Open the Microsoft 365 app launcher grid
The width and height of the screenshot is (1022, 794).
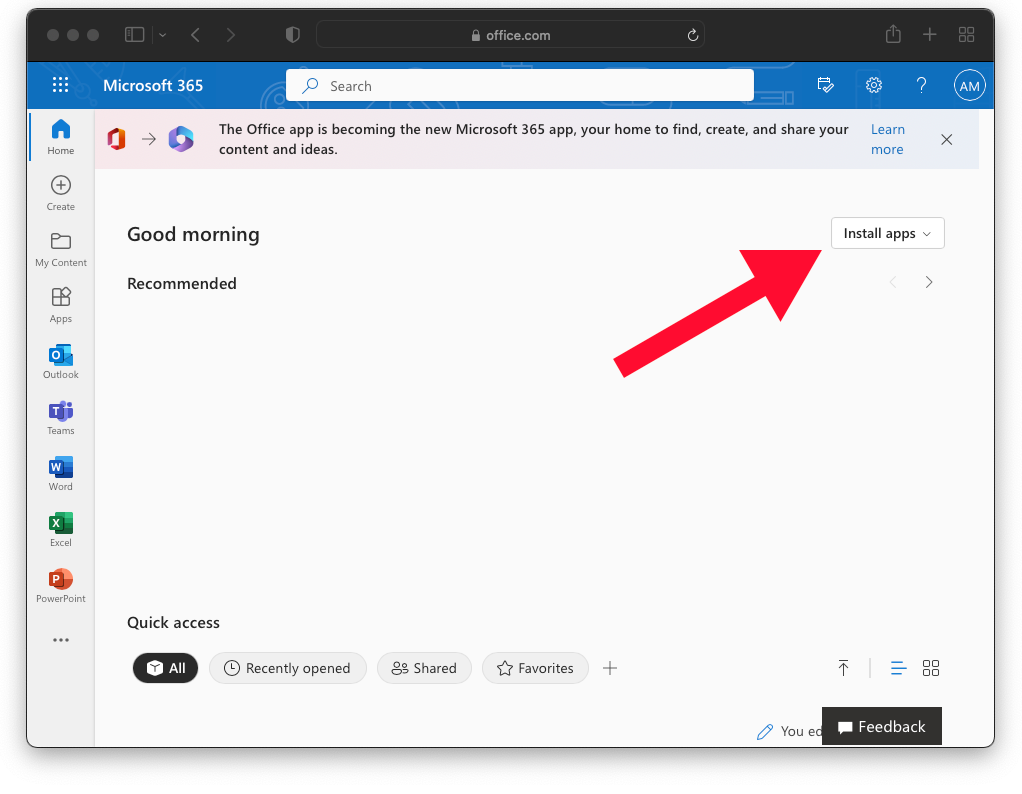point(60,86)
